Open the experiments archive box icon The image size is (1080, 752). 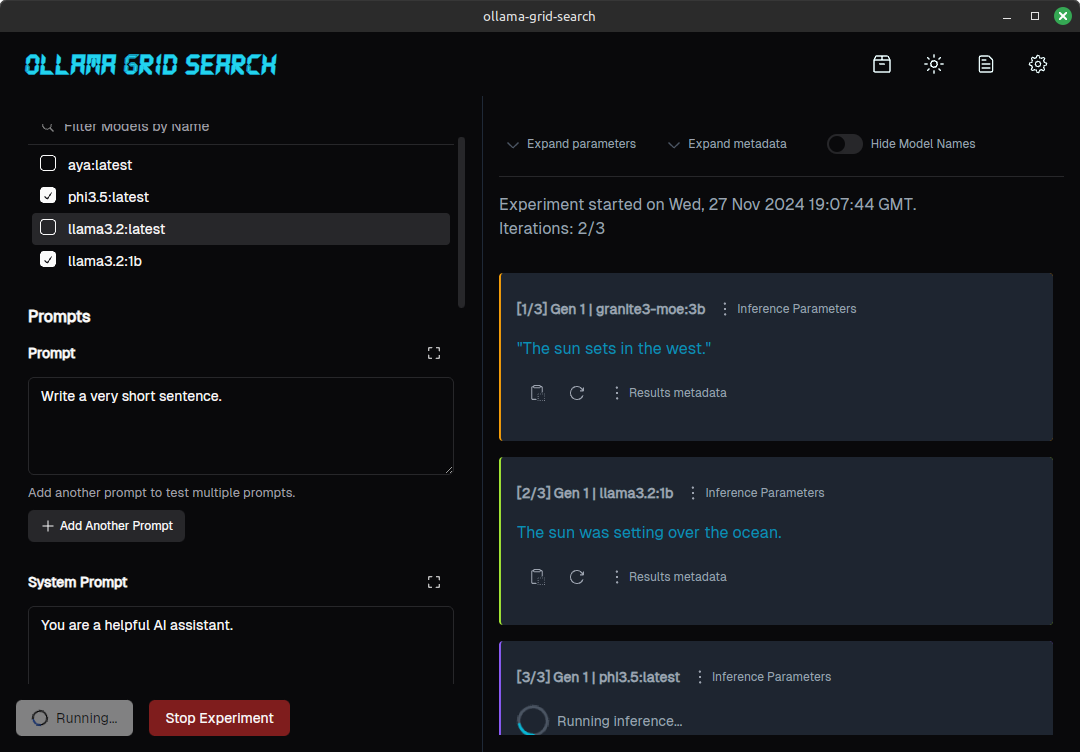882,64
